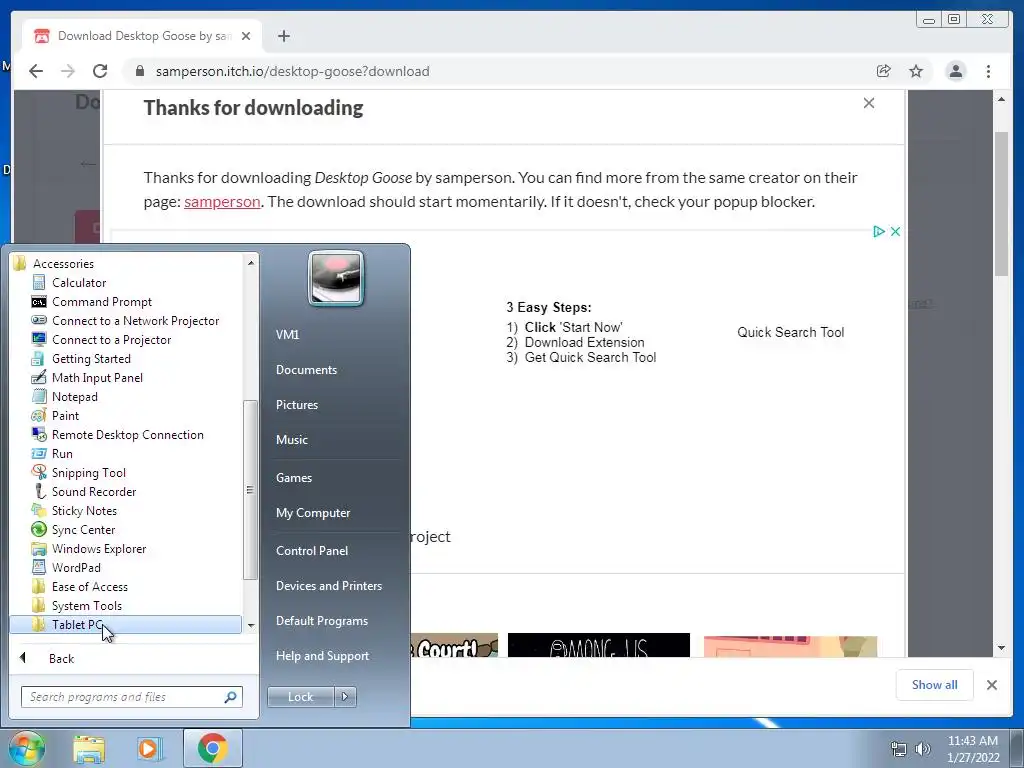Image resolution: width=1024 pixels, height=768 pixels.
Task: Click the user account picture in the Start menu
Action: click(x=336, y=278)
